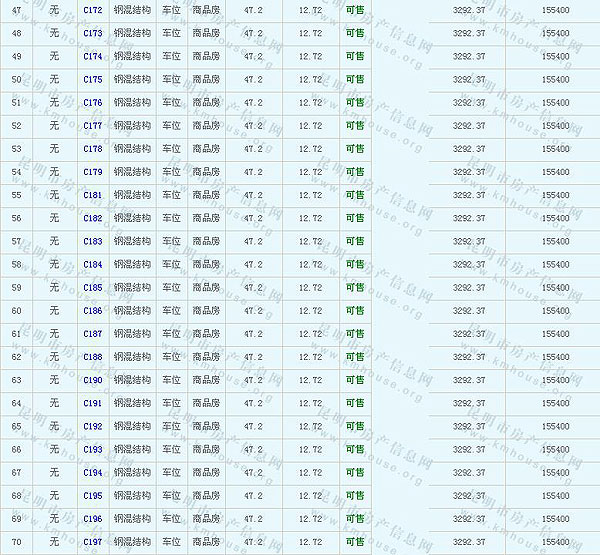Click the 可售 status in row 60
600x555 pixels.
point(354,311)
